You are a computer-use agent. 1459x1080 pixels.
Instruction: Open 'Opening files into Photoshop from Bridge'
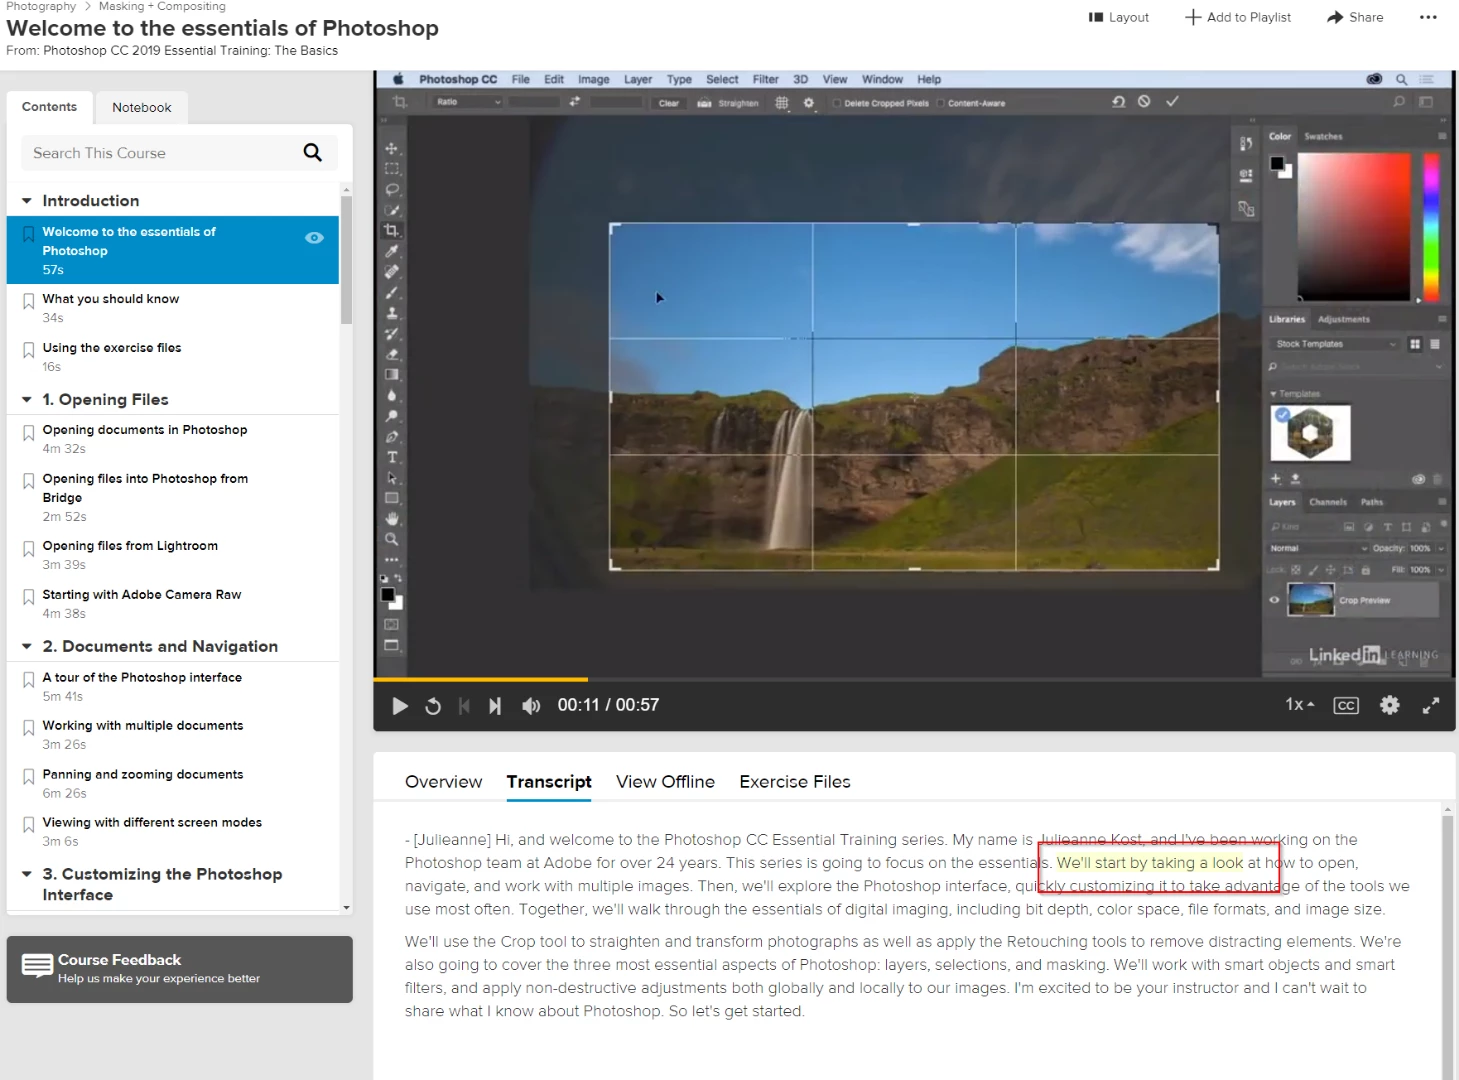(145, 488)
